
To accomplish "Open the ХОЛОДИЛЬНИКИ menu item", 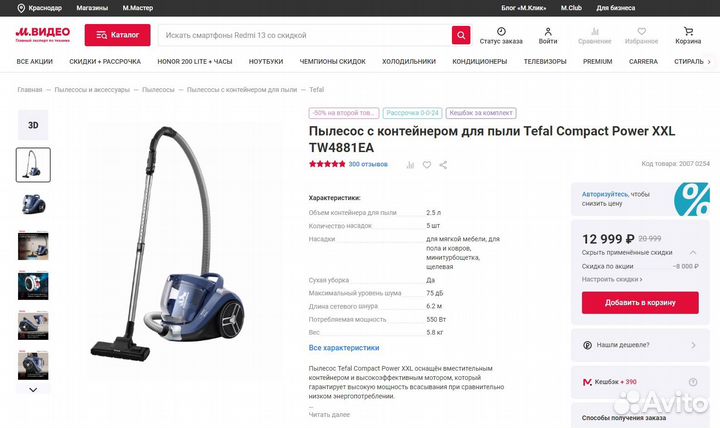I will (409, 62).
